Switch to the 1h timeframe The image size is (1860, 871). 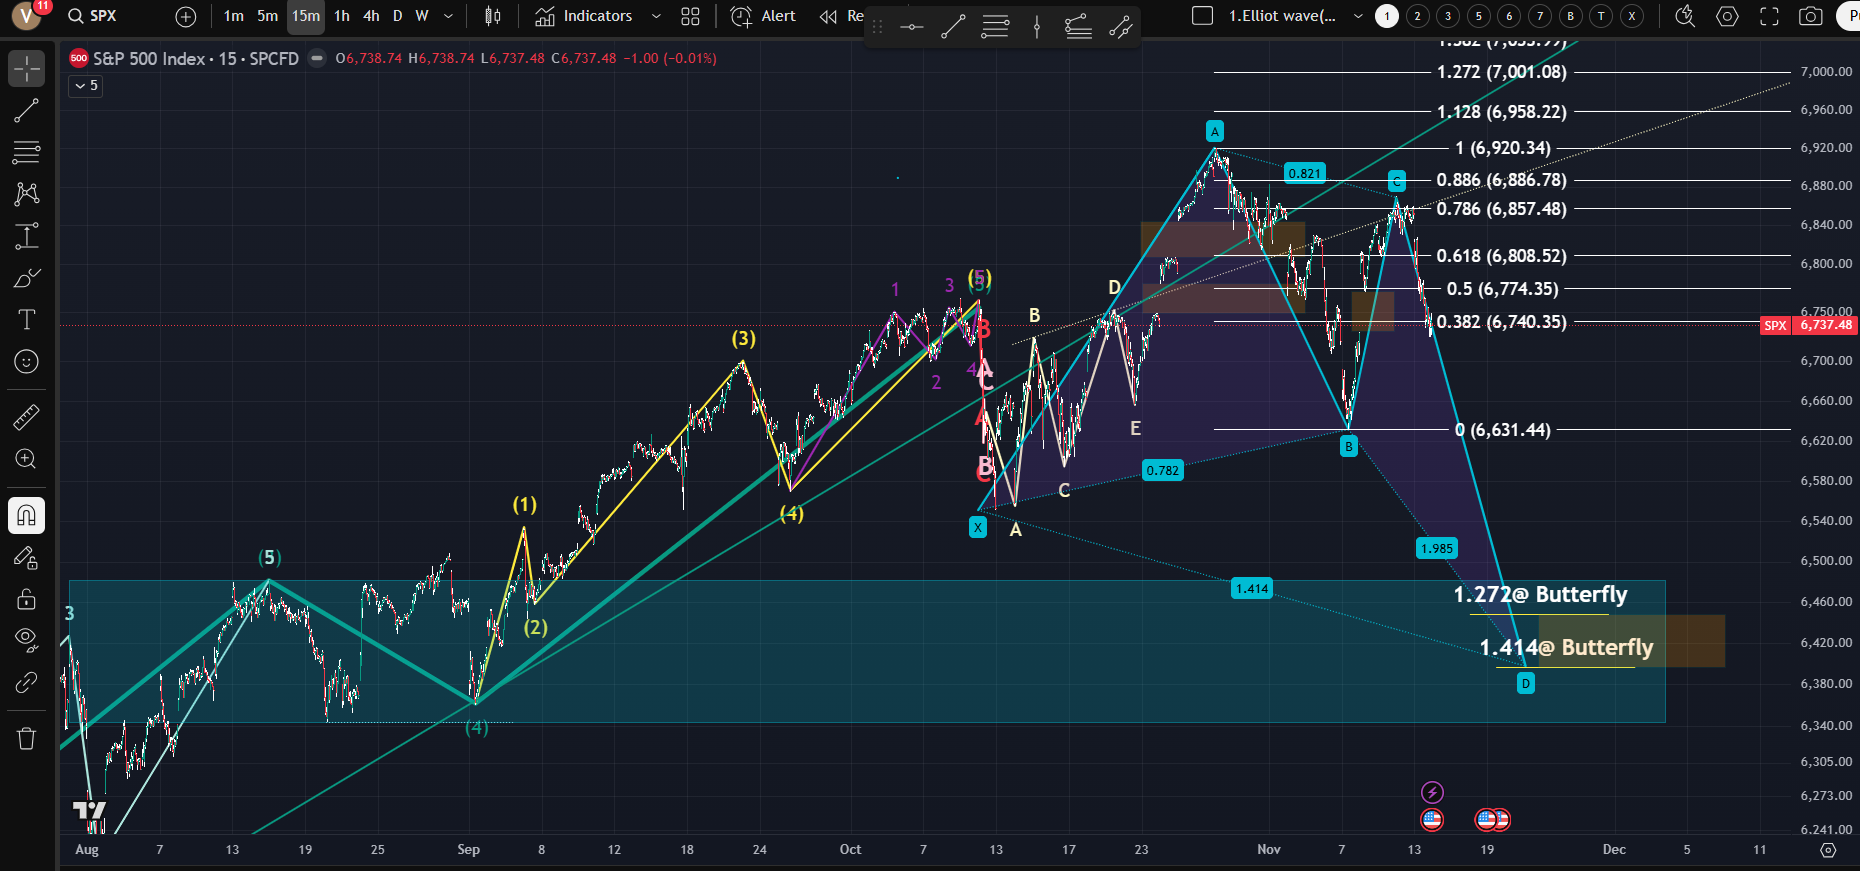click(342, 16)
